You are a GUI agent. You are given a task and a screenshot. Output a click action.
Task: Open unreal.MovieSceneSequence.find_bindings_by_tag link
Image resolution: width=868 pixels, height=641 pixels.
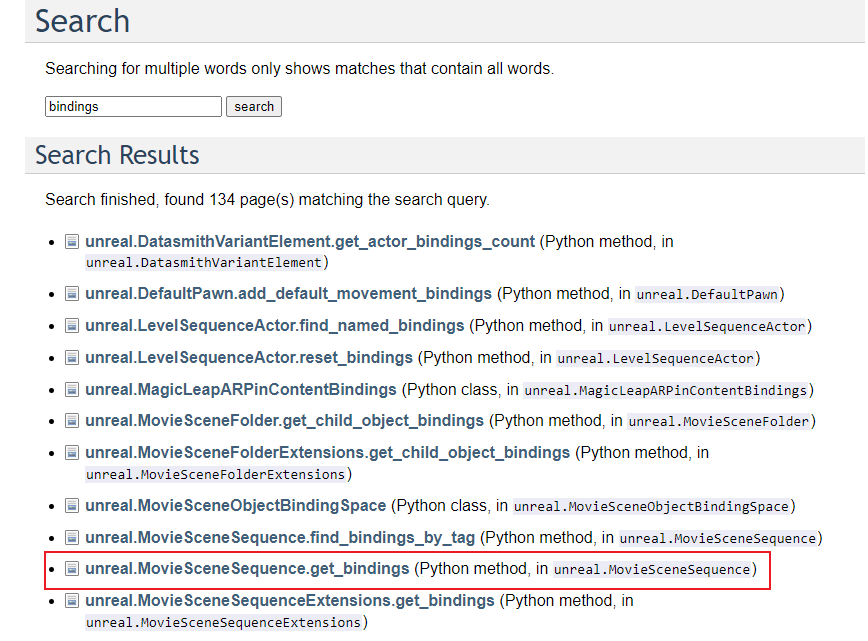point(280,538)
